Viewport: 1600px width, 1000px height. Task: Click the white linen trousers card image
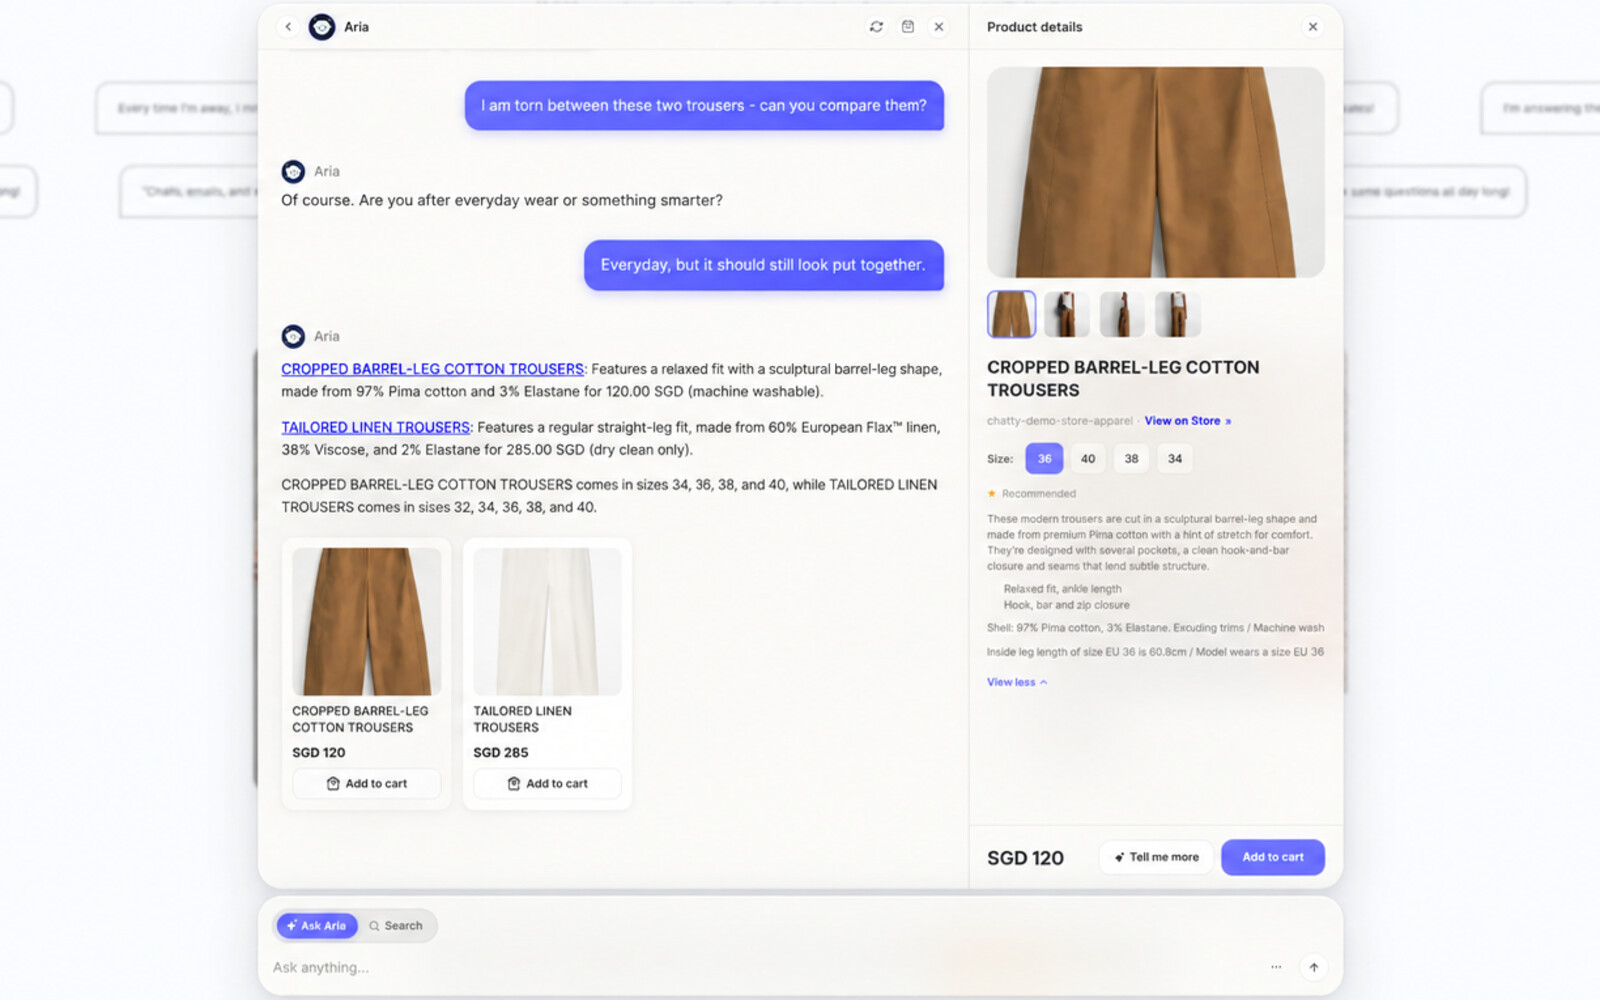coord(548,621)
